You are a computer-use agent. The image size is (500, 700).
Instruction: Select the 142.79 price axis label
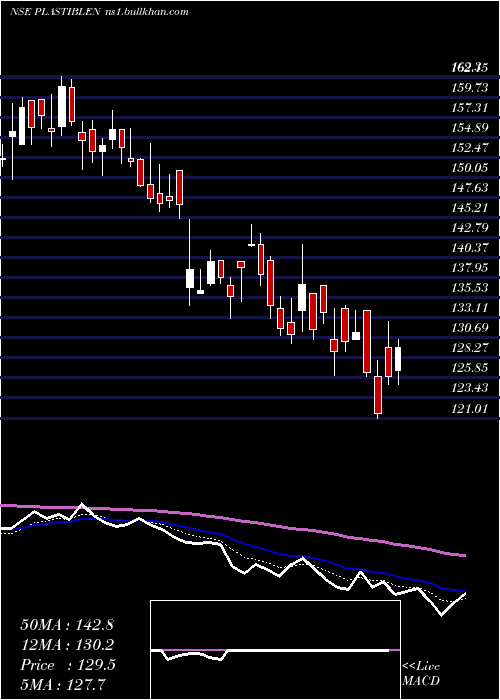click(470, 227)
